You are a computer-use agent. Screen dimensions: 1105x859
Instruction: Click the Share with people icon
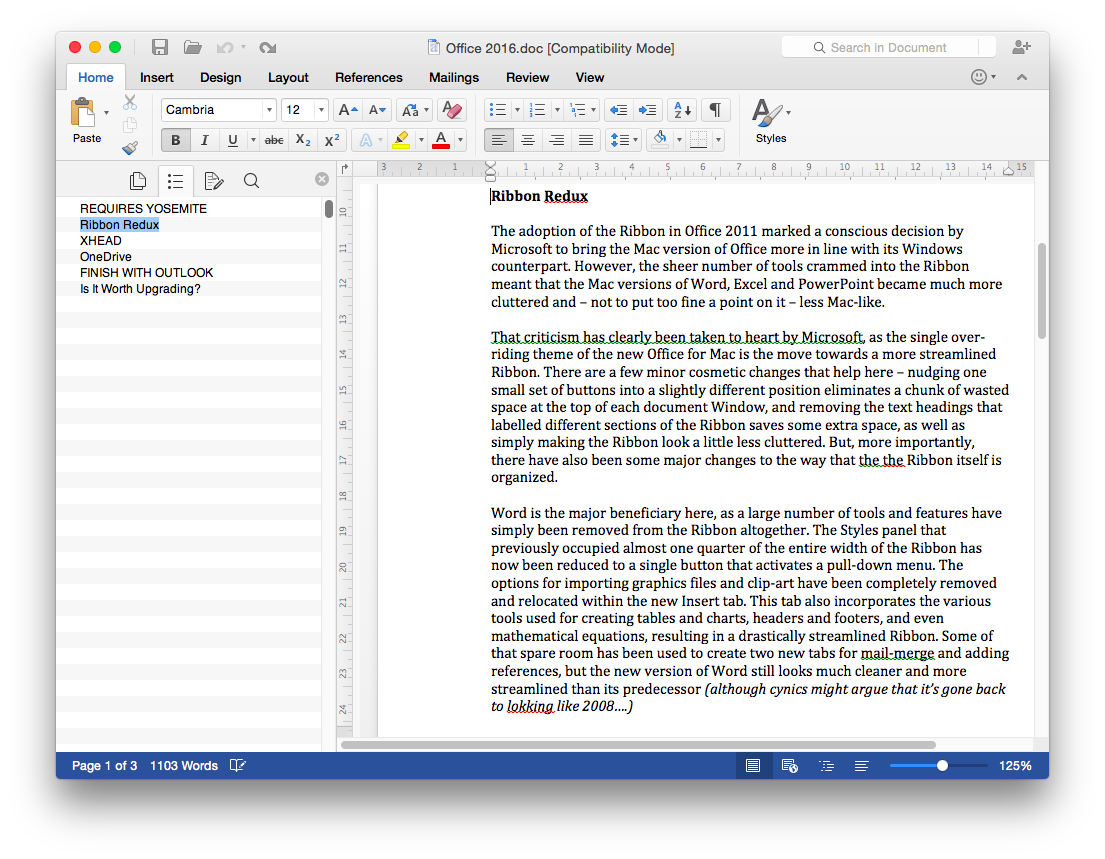pos(1021,47)
